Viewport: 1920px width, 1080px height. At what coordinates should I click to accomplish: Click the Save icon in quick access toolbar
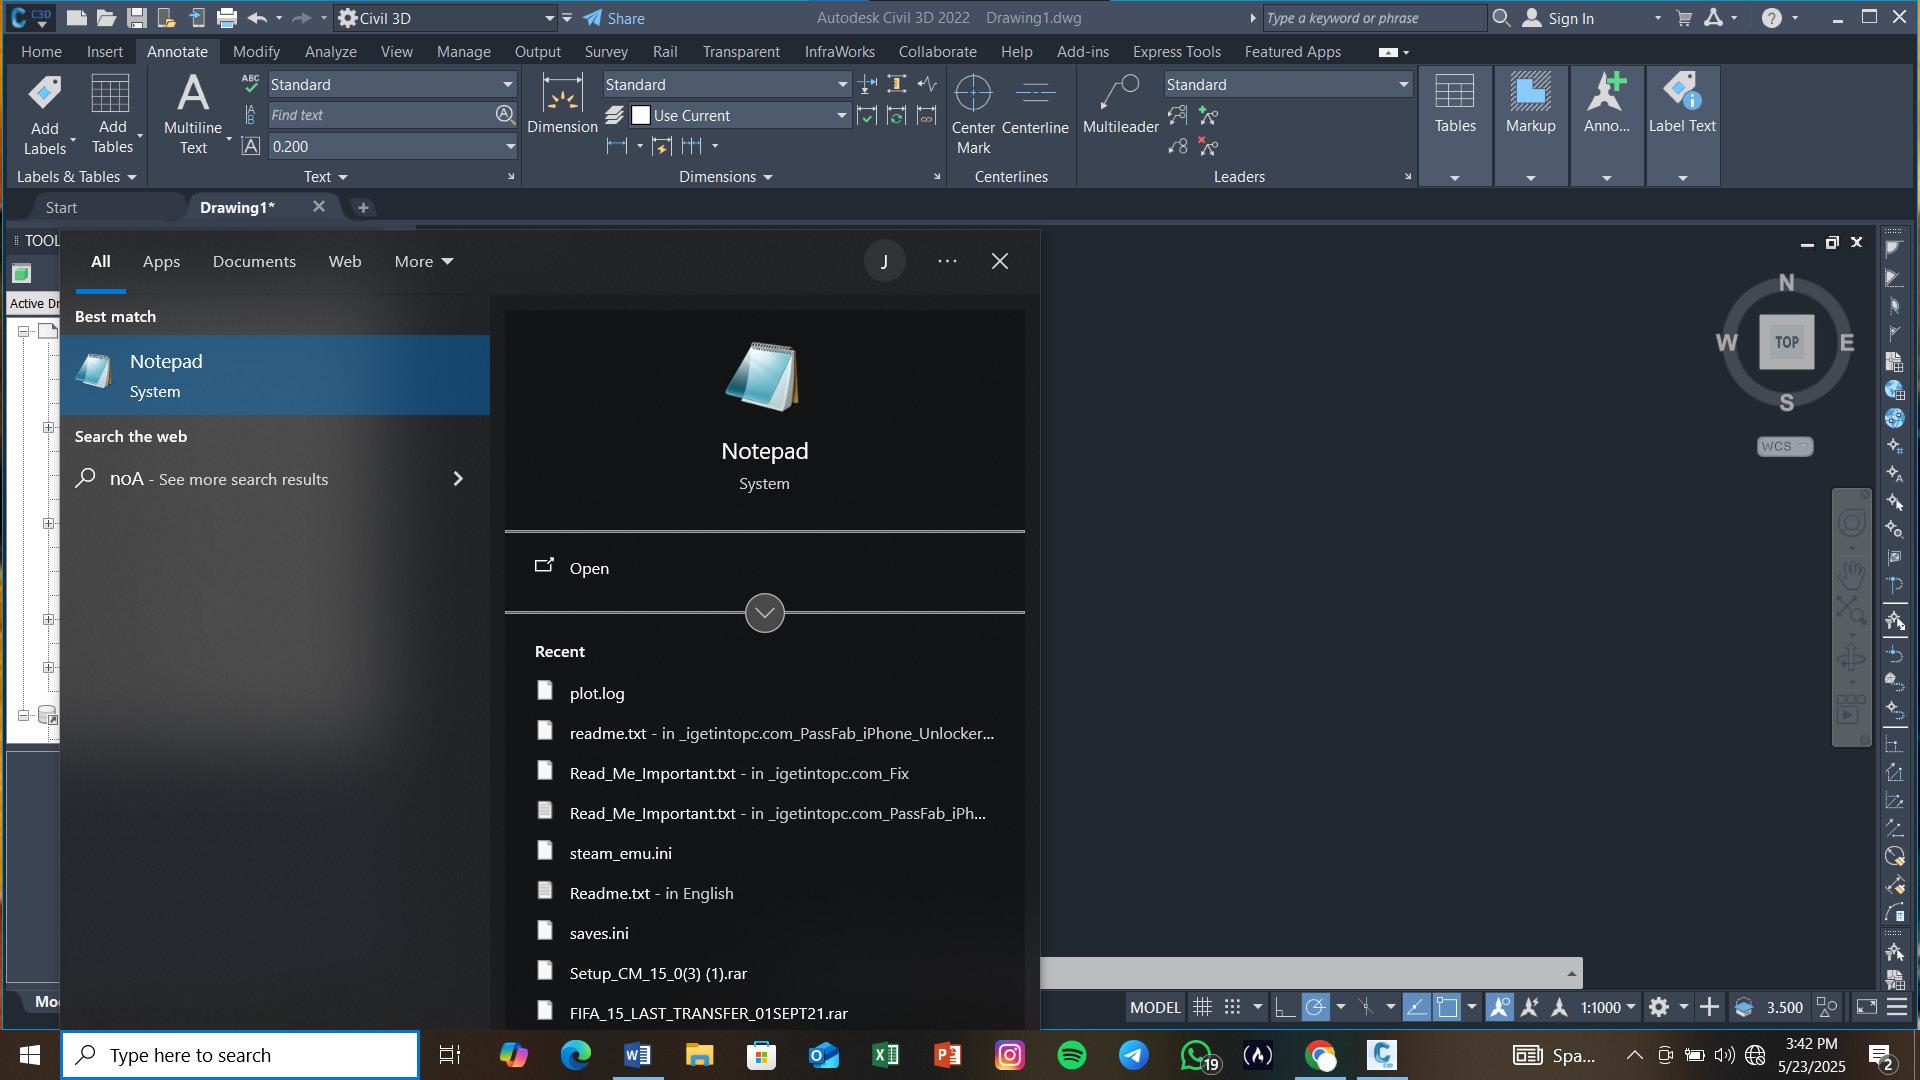[137, 18]
